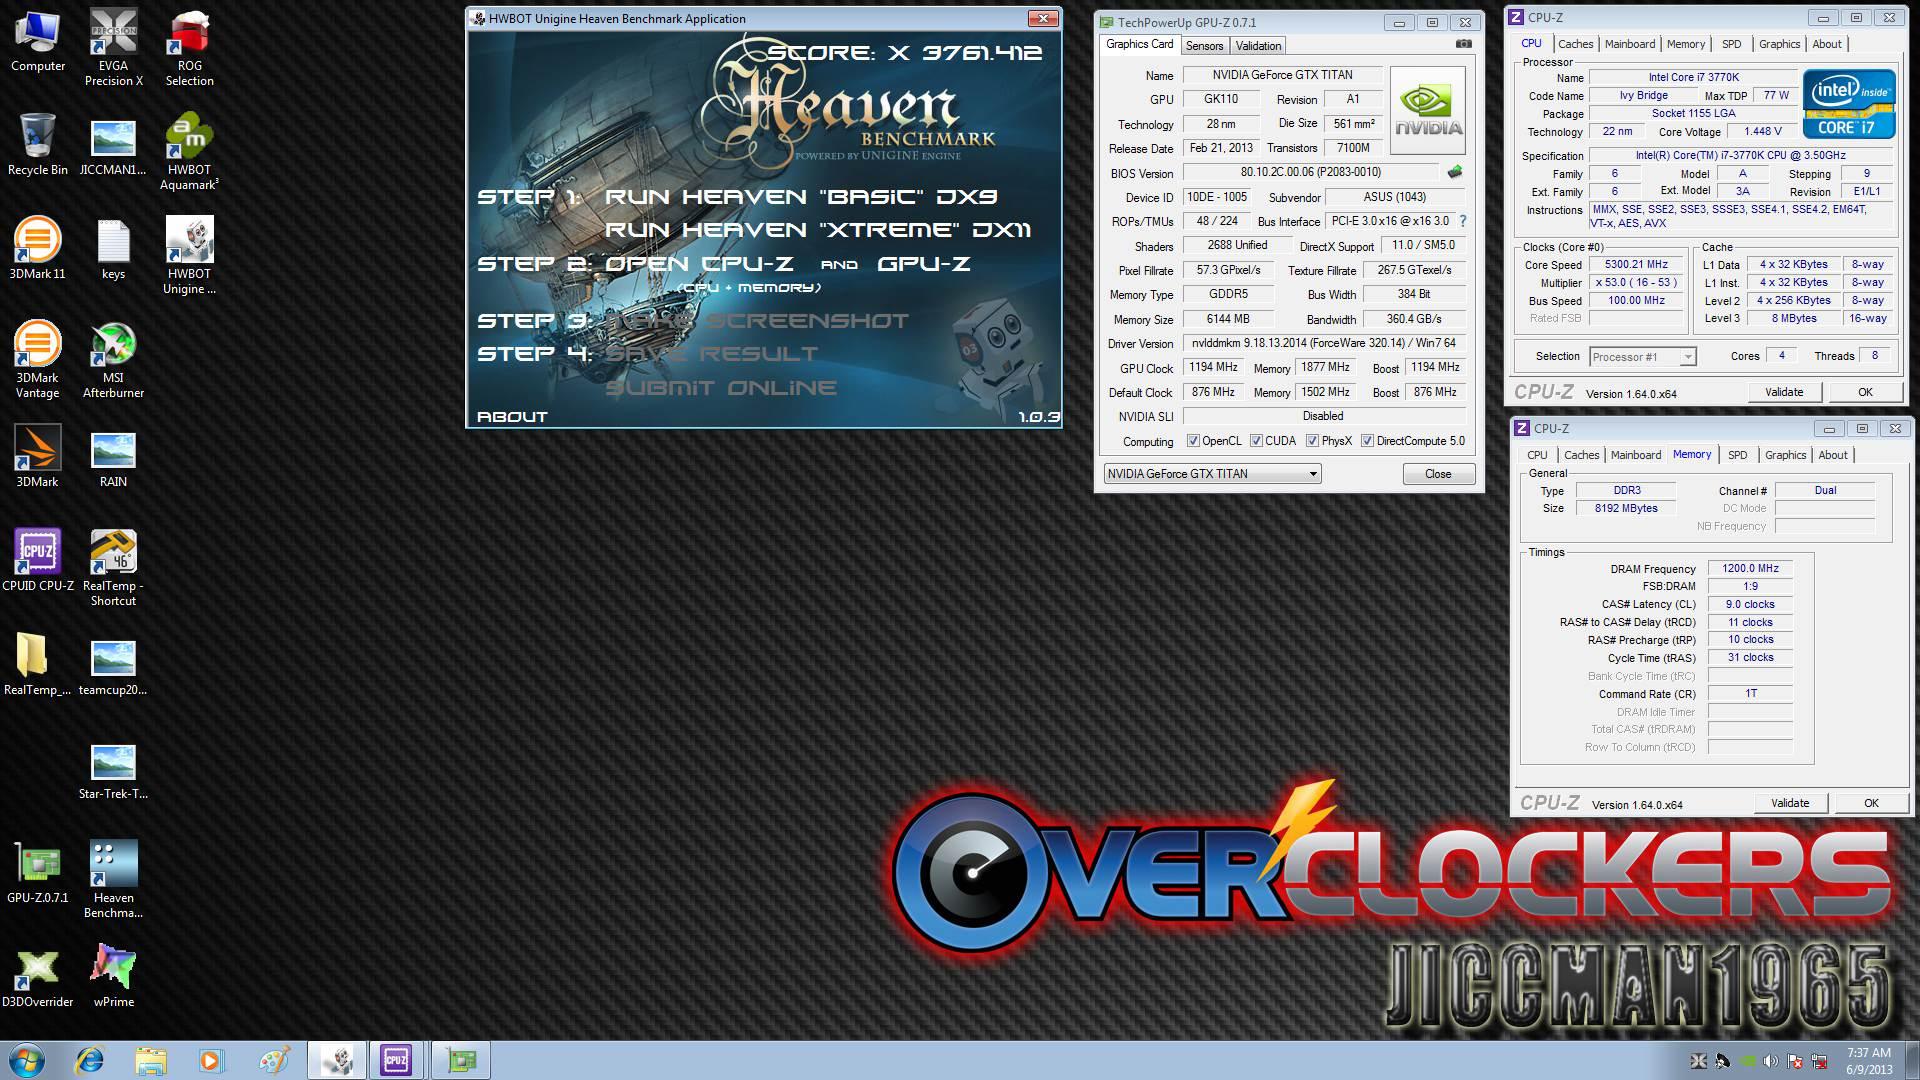
Task: Open the Recycle Bin
Action: tap(38, 144)
